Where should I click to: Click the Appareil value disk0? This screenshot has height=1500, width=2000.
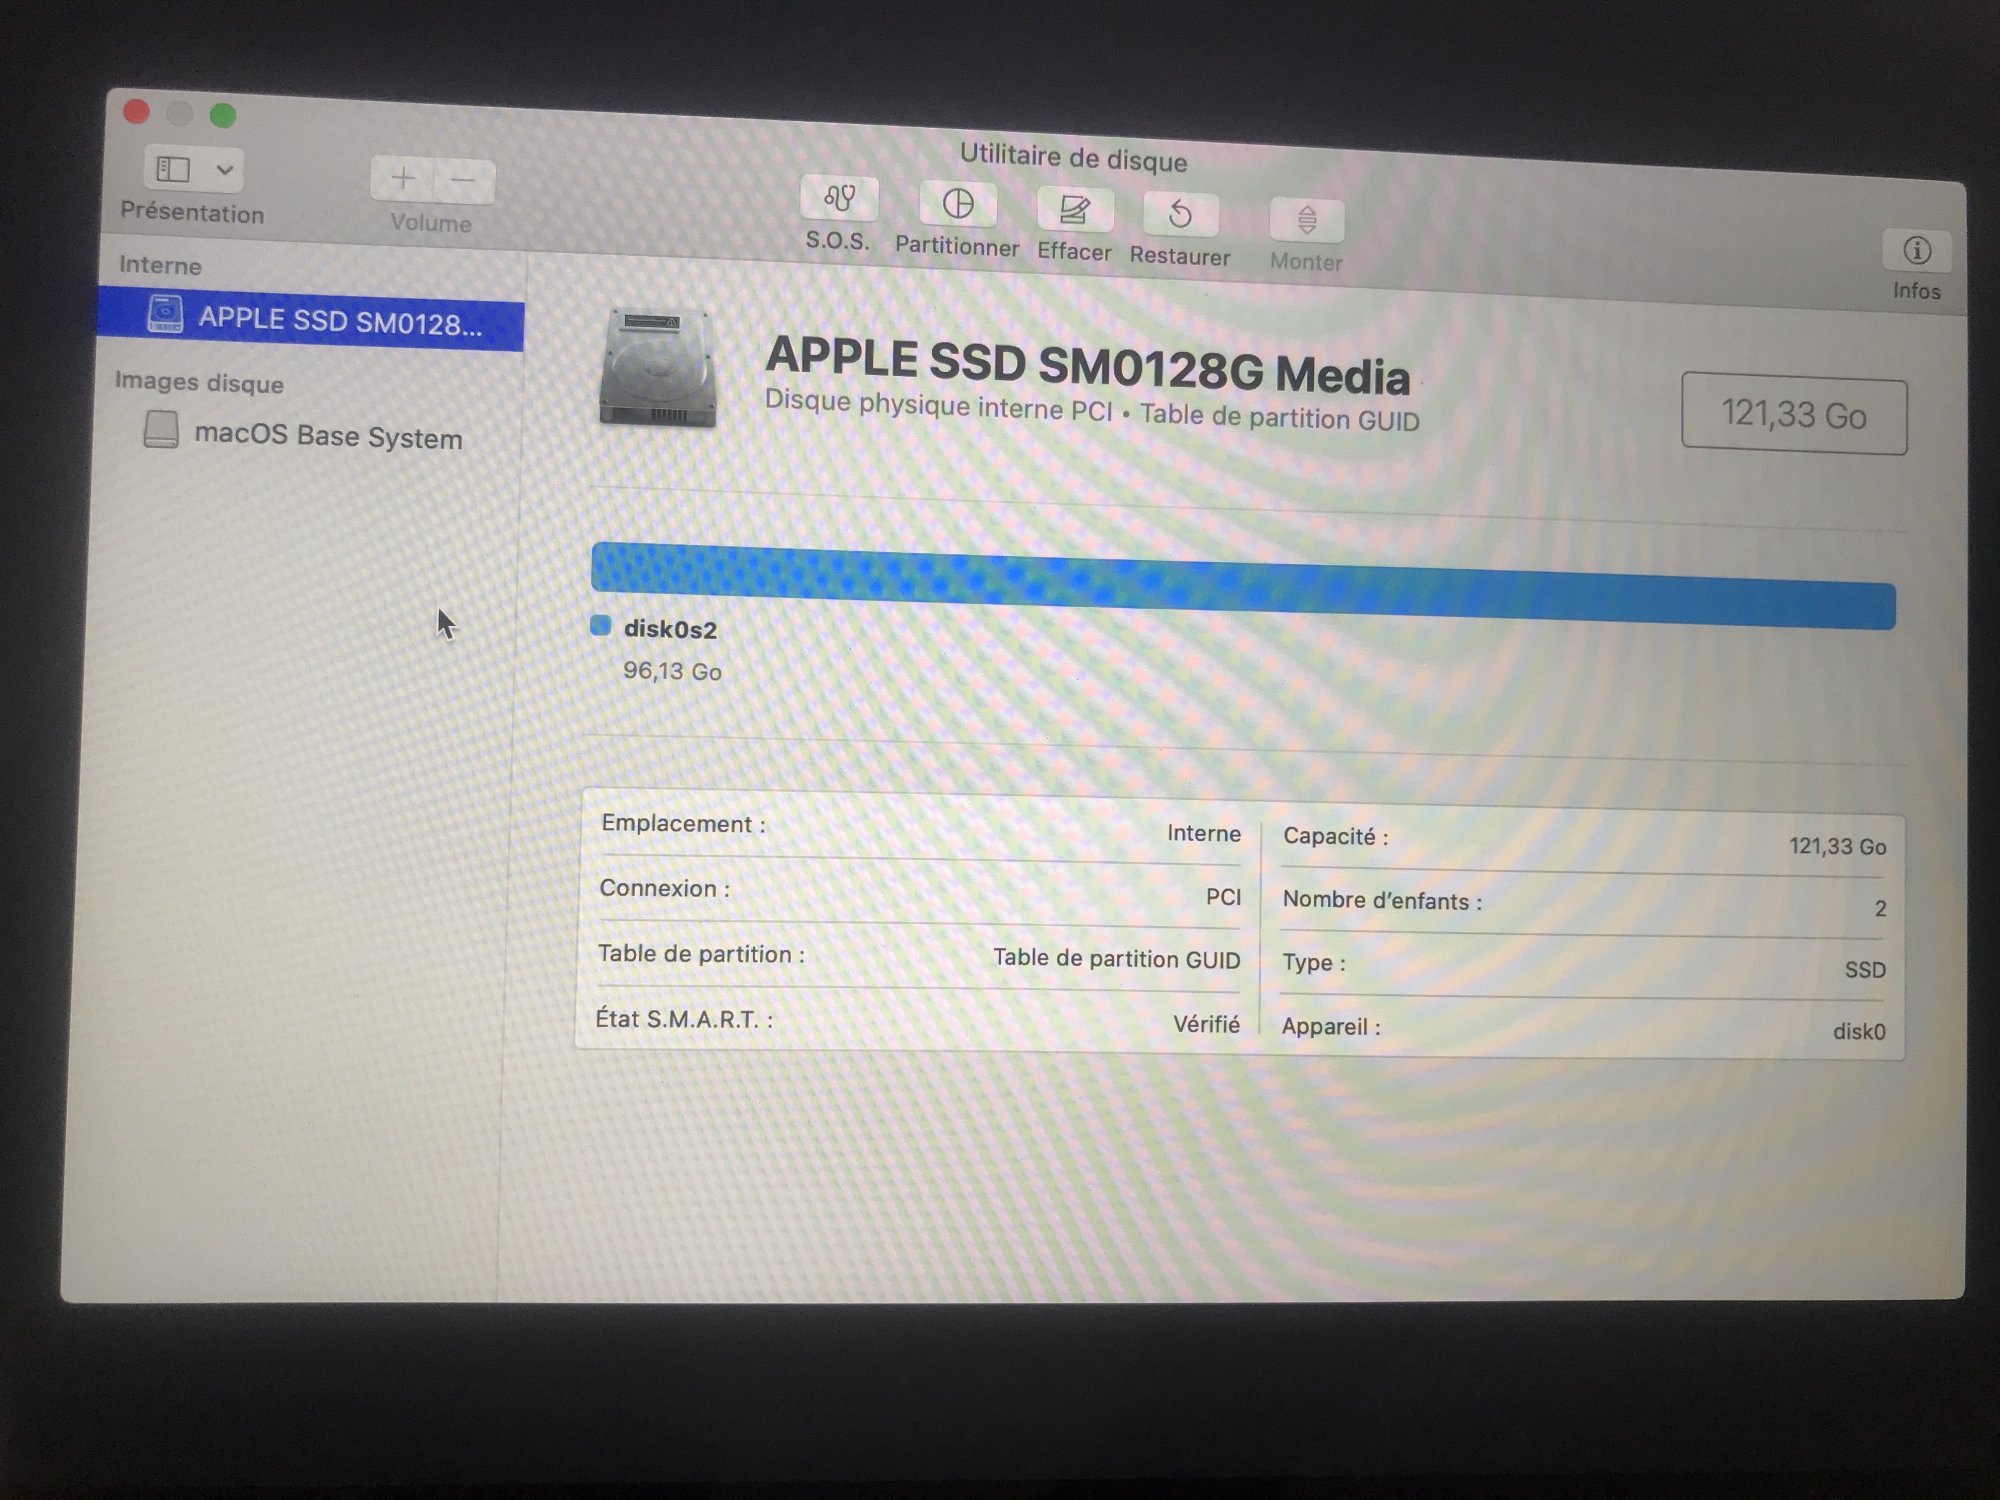(1859, 1031)
